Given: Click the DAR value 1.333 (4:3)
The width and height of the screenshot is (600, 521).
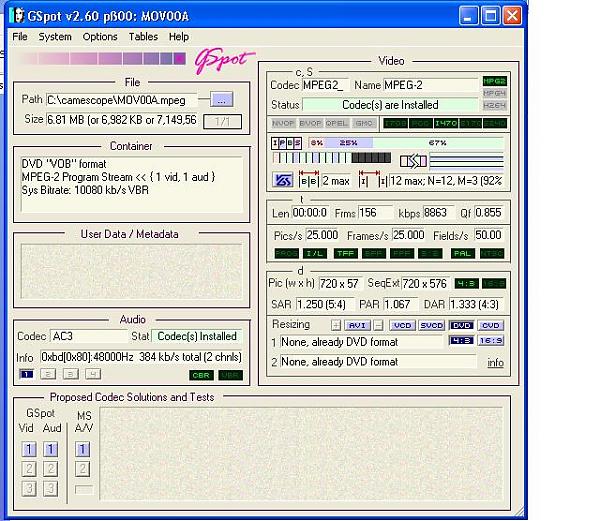Looking at the screenshot, I should (x=477, y=304).
